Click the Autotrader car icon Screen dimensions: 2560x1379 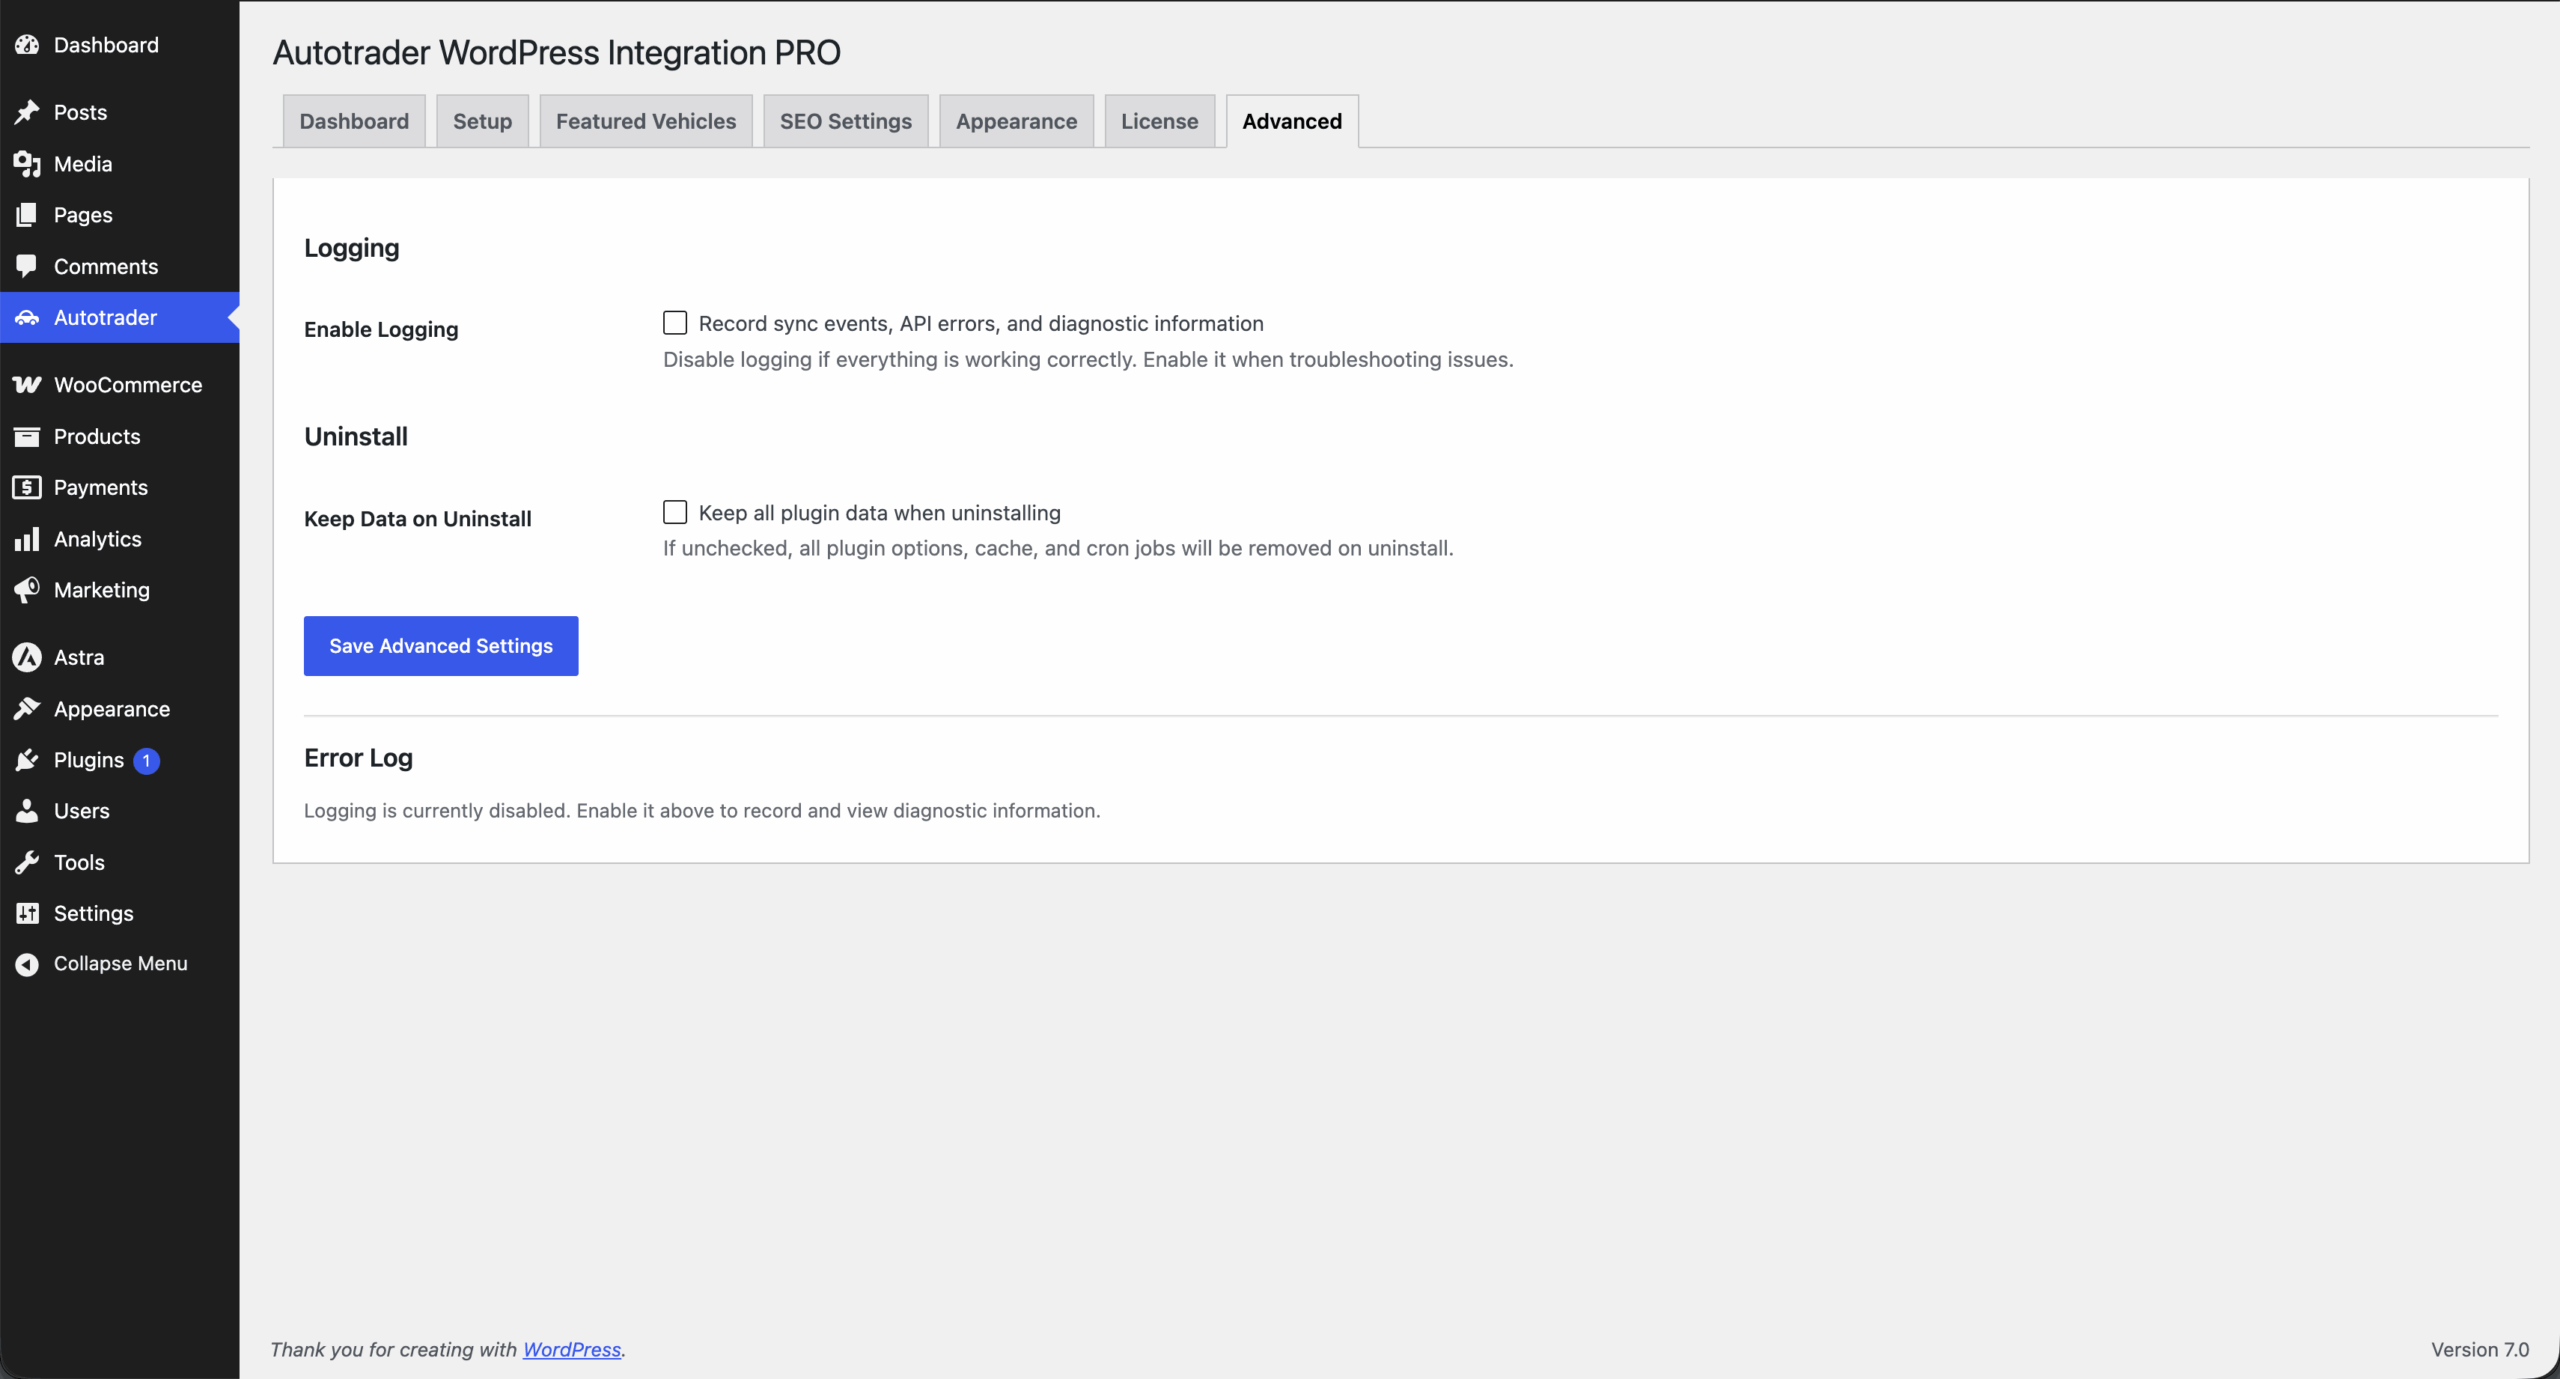pyautogui.click(x=27, y=318)
